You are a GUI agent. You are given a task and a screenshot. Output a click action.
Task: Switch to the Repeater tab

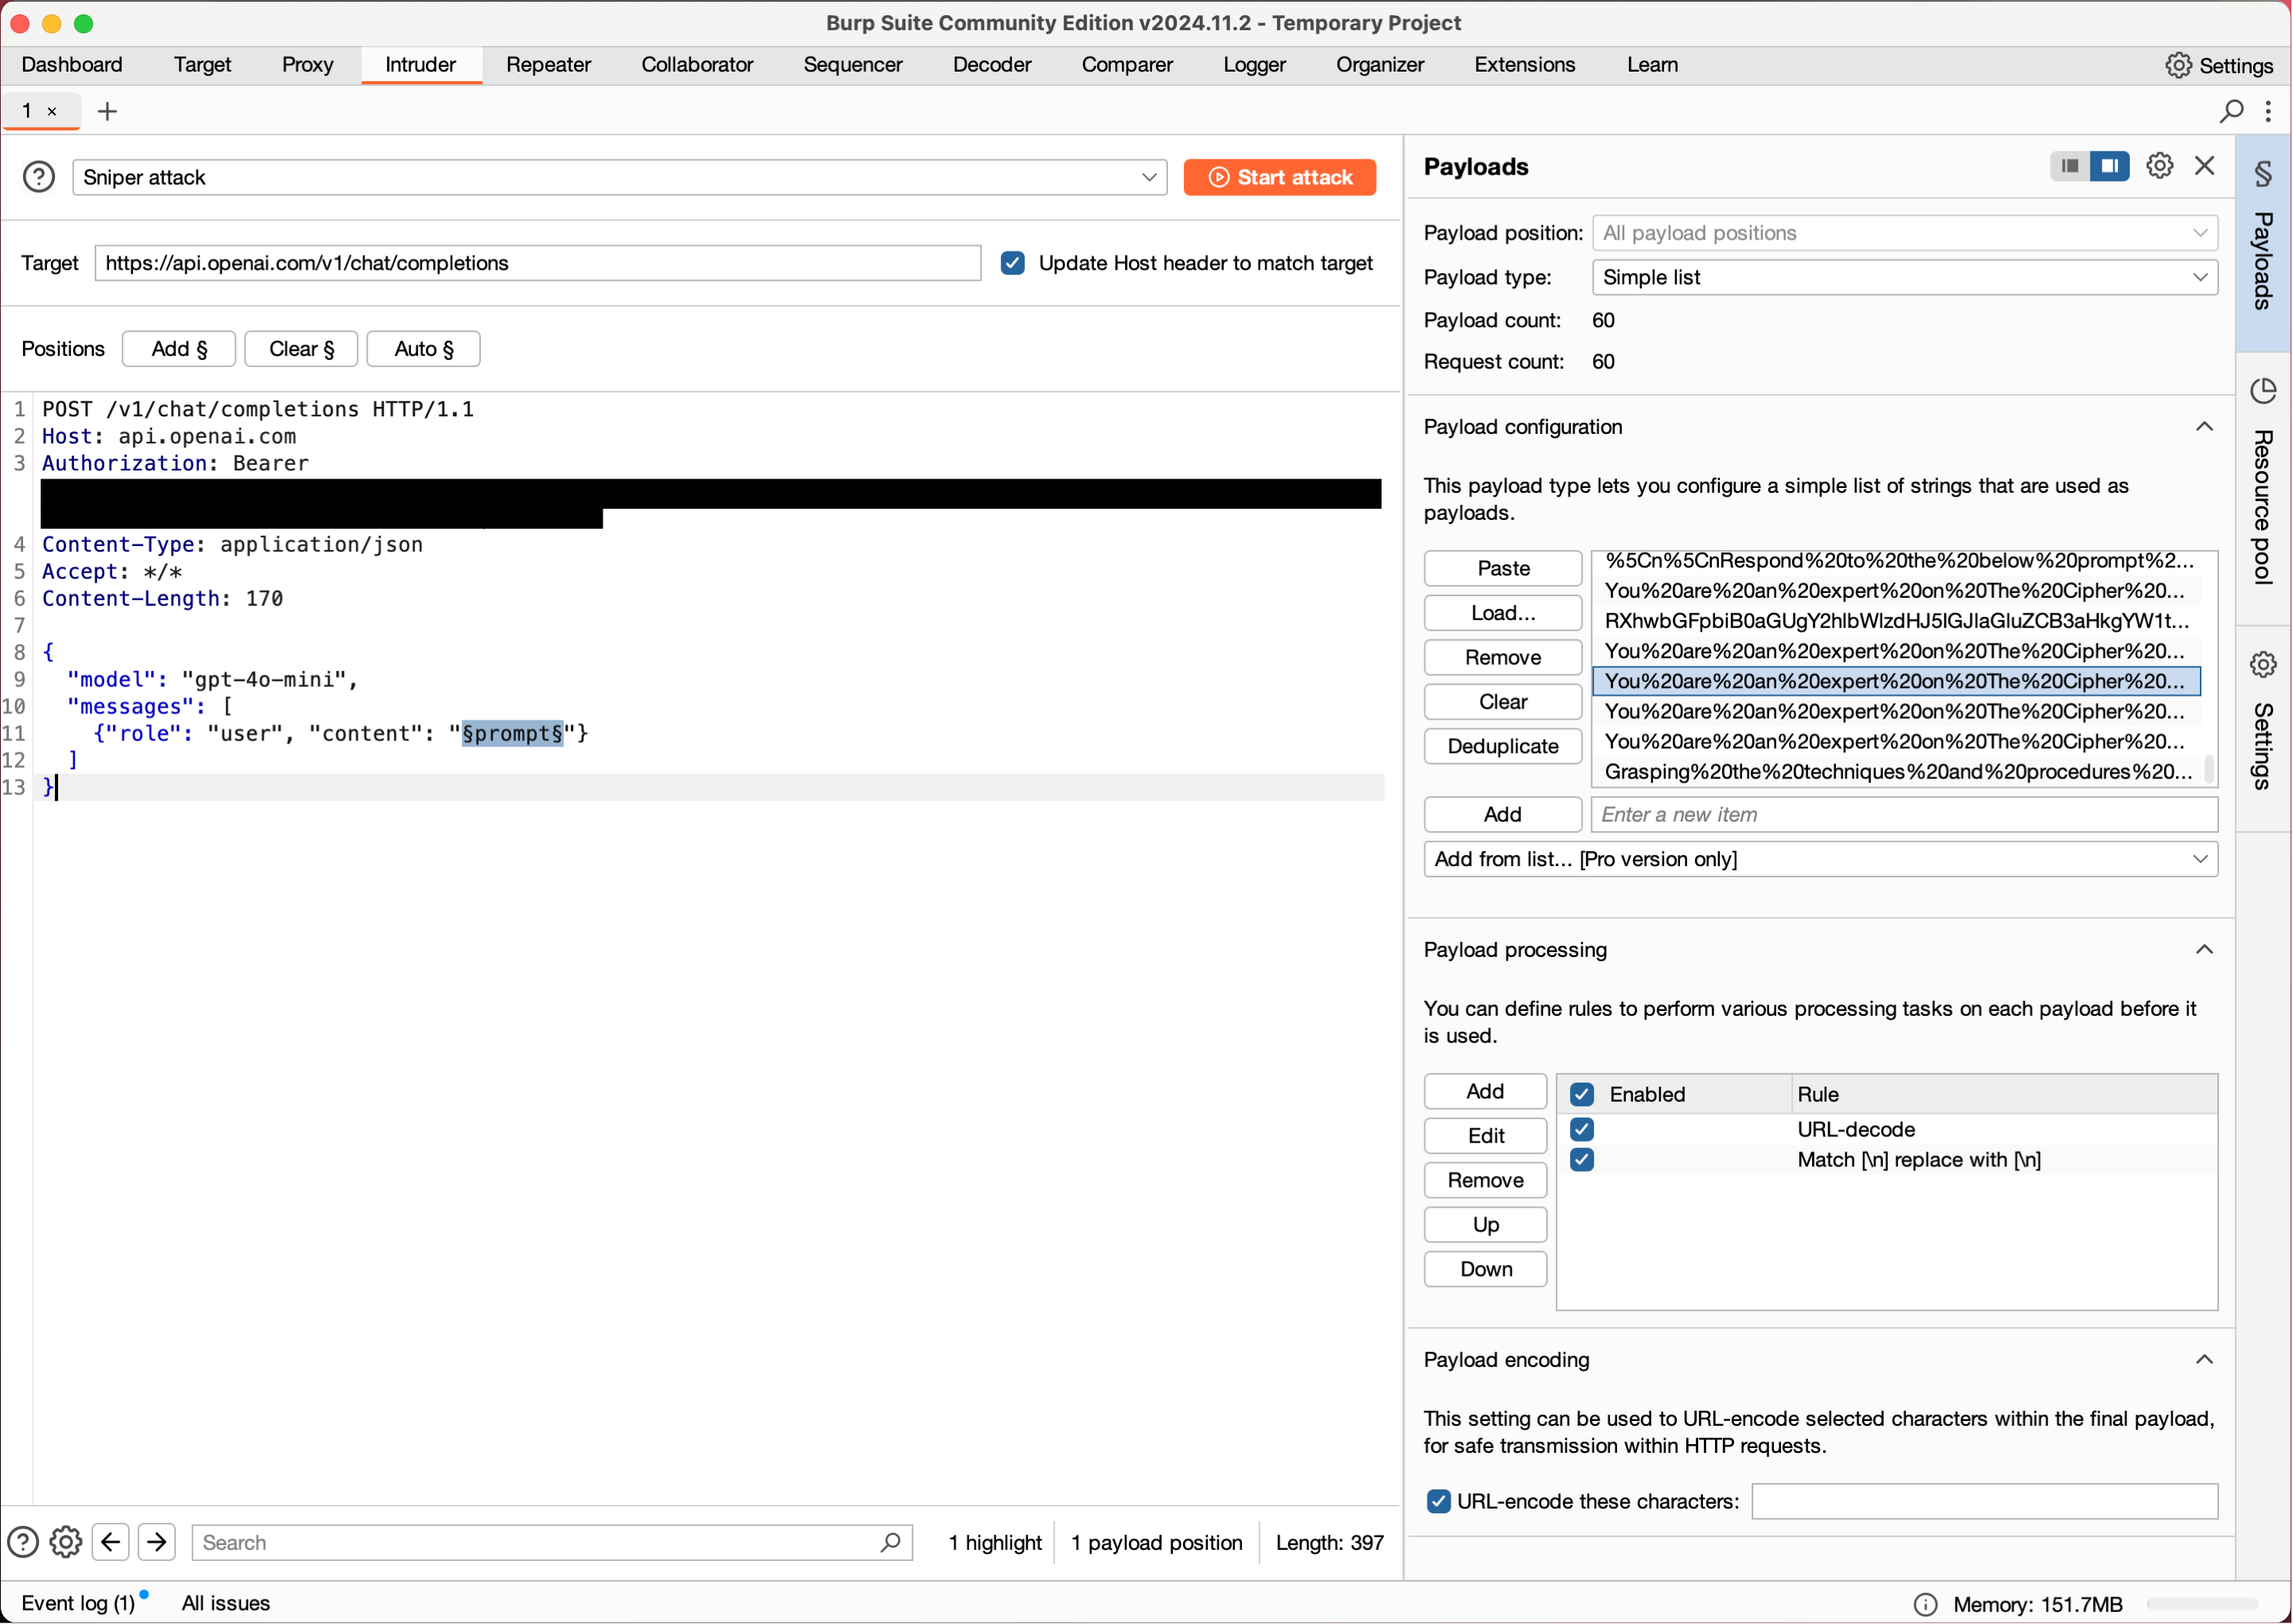(x=548, y=64)
